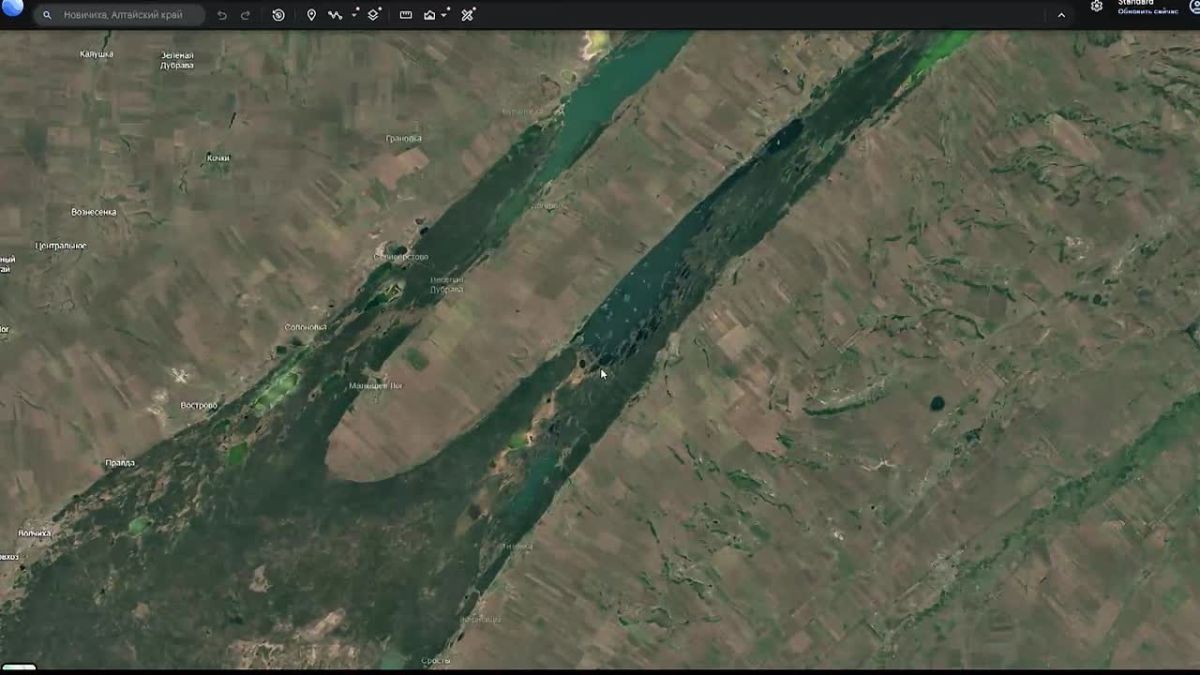The image size is (1200, 675).
Task: Select the Draw path or polygon tool
Action: (x=335, y=15)
